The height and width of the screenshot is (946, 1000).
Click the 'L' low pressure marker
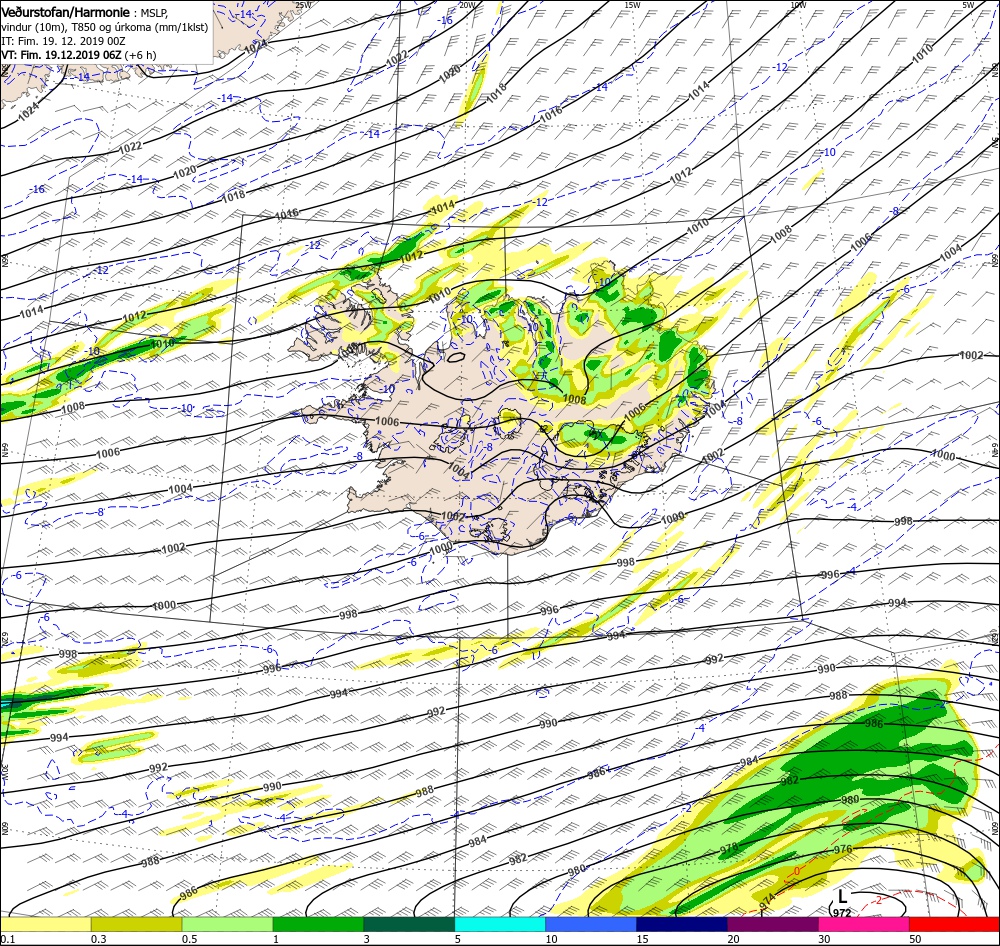point(842,898)
